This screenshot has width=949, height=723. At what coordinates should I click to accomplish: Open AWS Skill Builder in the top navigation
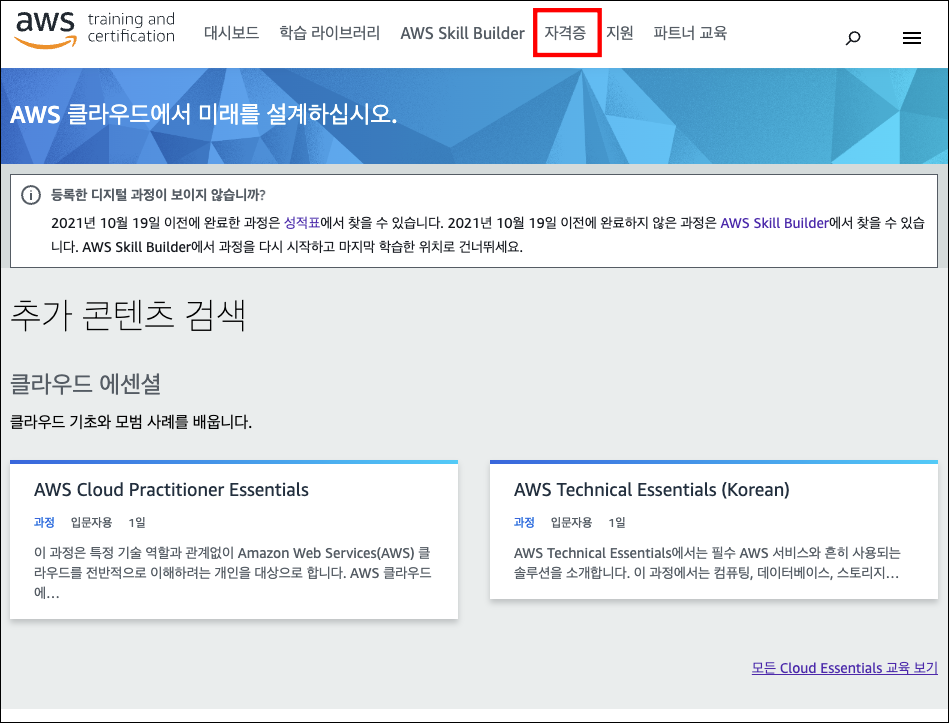point(462,33)
